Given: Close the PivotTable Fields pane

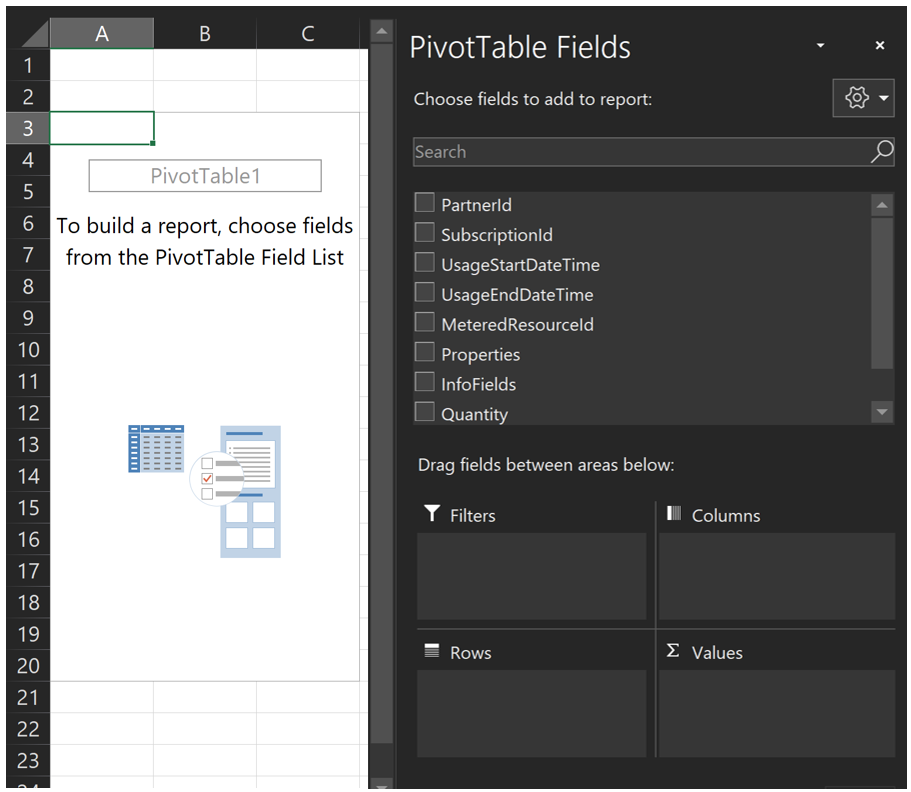Looking at the screenshot, I should pos(880,46).
